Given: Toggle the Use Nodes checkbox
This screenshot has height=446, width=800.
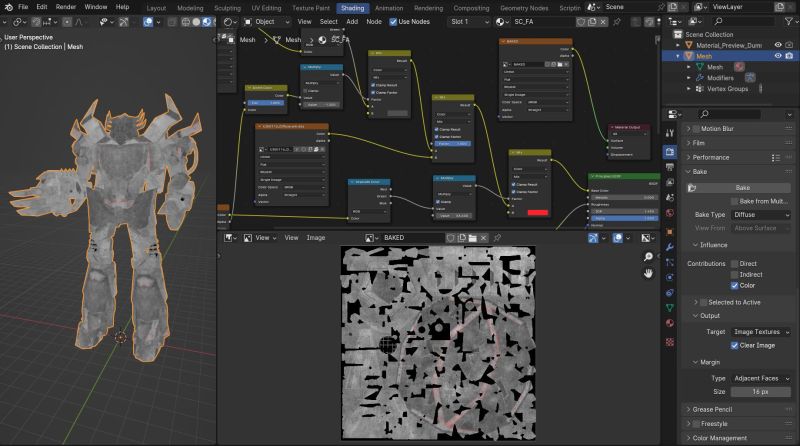Looking at the screenshot, I should (393, 22).
